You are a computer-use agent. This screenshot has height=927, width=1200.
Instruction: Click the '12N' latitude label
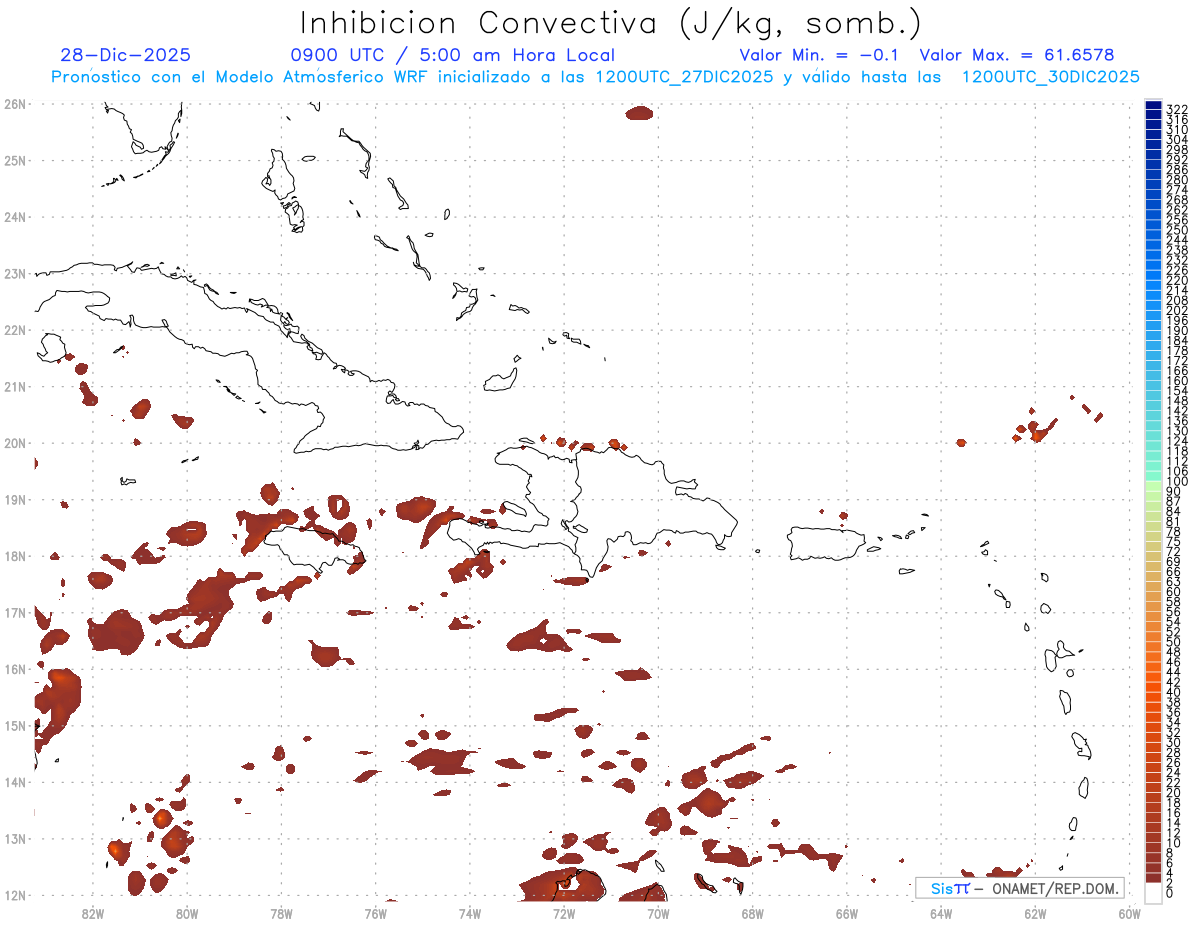point(15,895)
